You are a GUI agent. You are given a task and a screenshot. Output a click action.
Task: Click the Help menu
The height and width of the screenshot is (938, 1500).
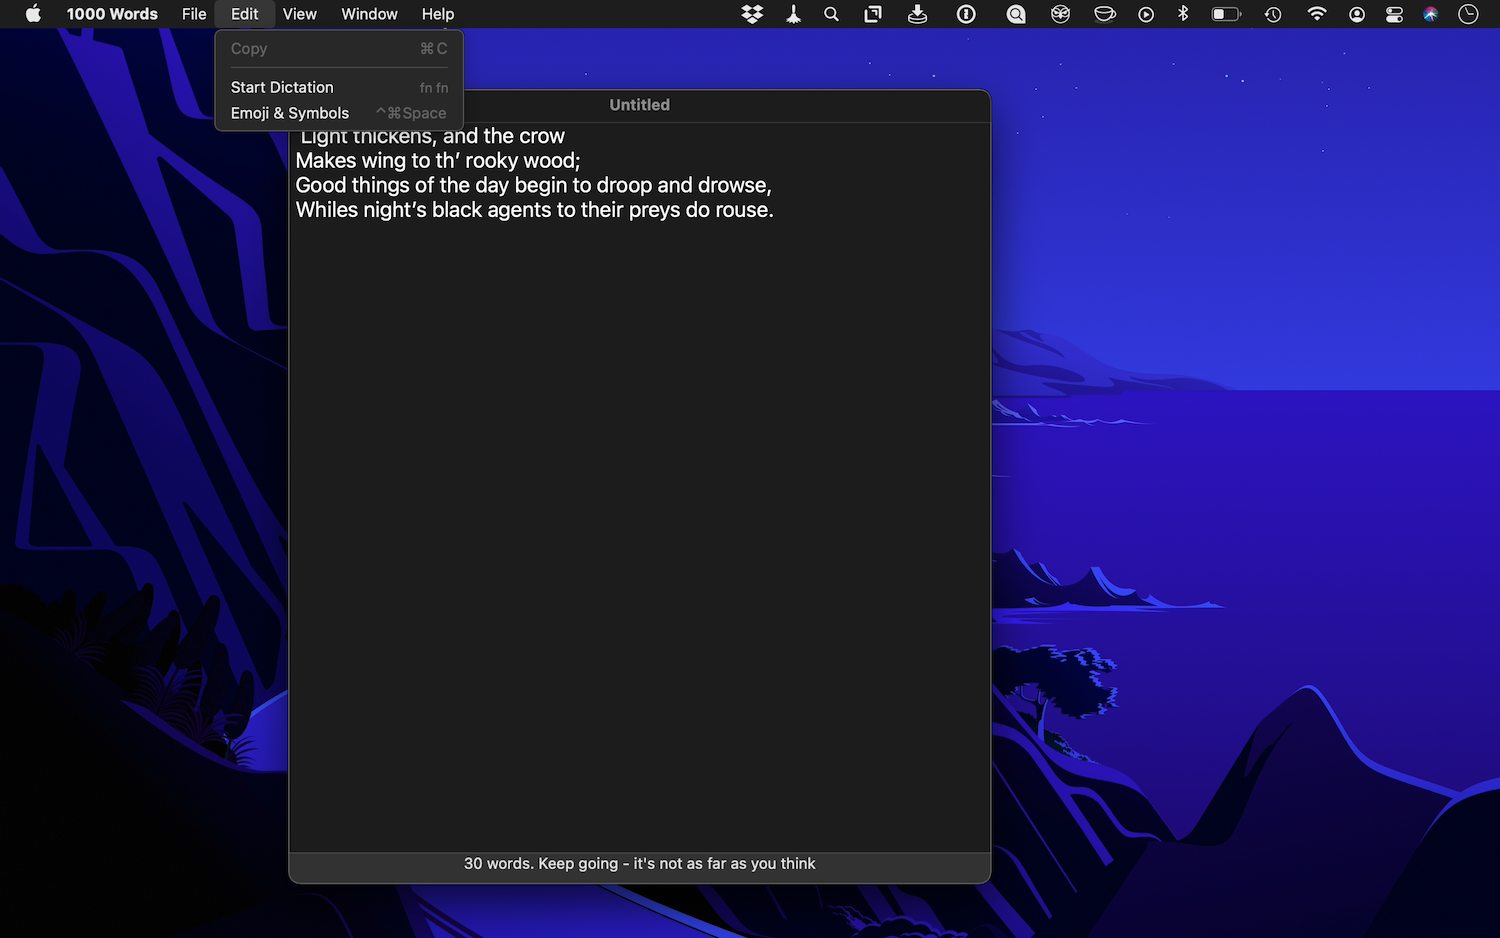[x=438, y=14]
